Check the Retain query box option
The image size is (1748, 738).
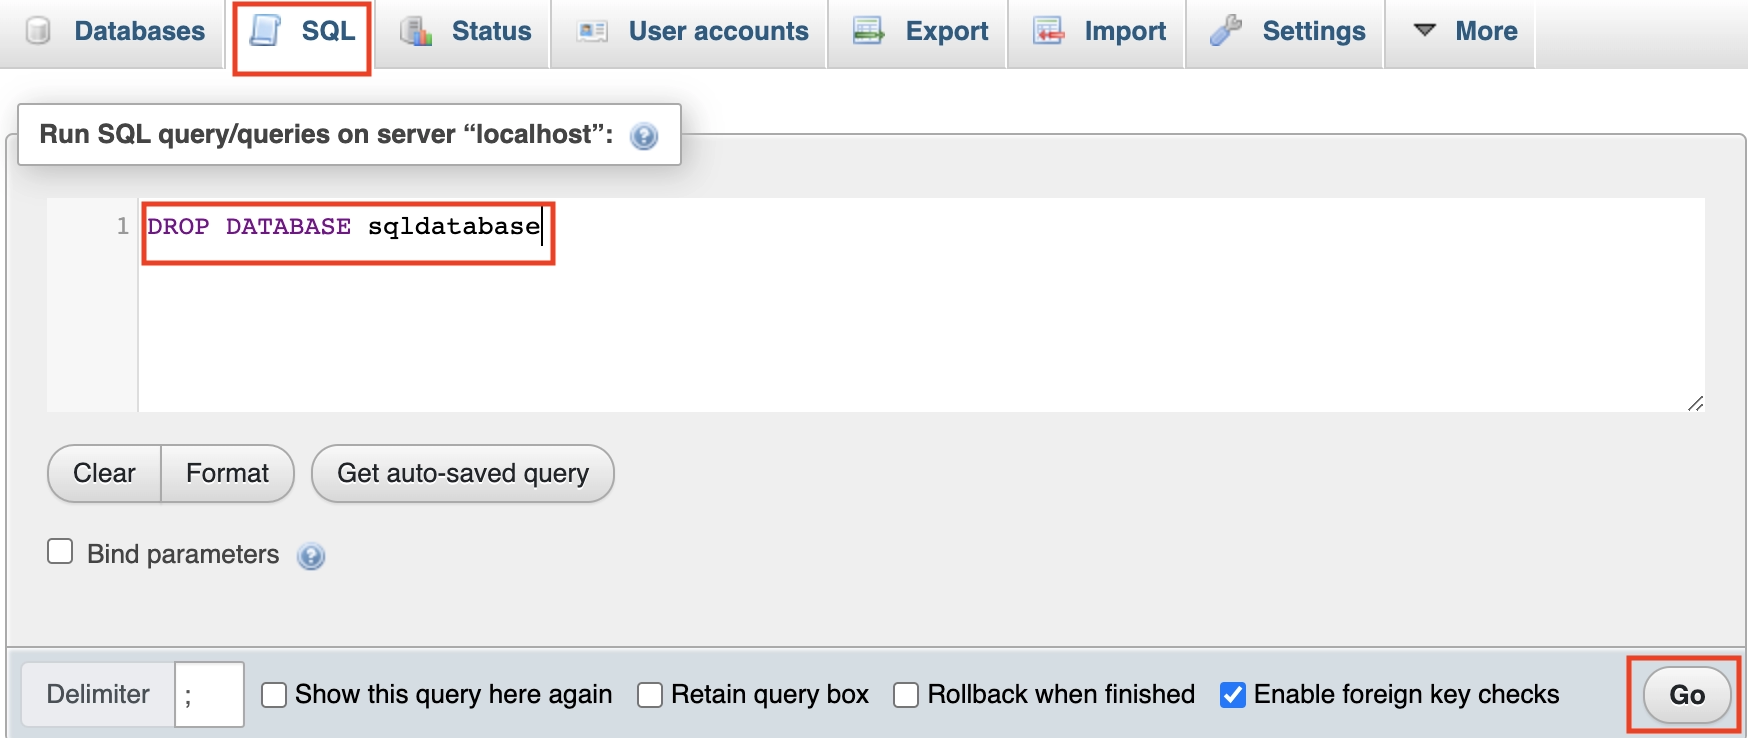coord(650,695)
